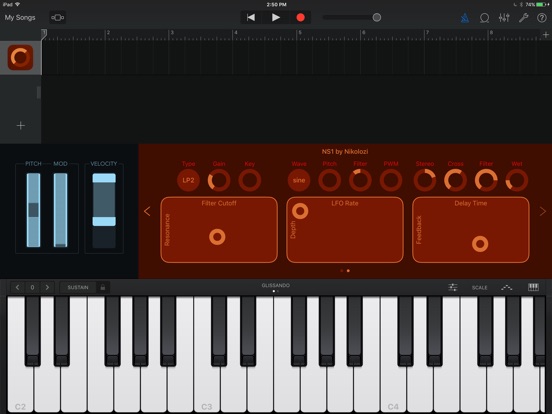552x414 pixels.
Task: Click the LFO Pitch knob
Action: click(330, 180)
